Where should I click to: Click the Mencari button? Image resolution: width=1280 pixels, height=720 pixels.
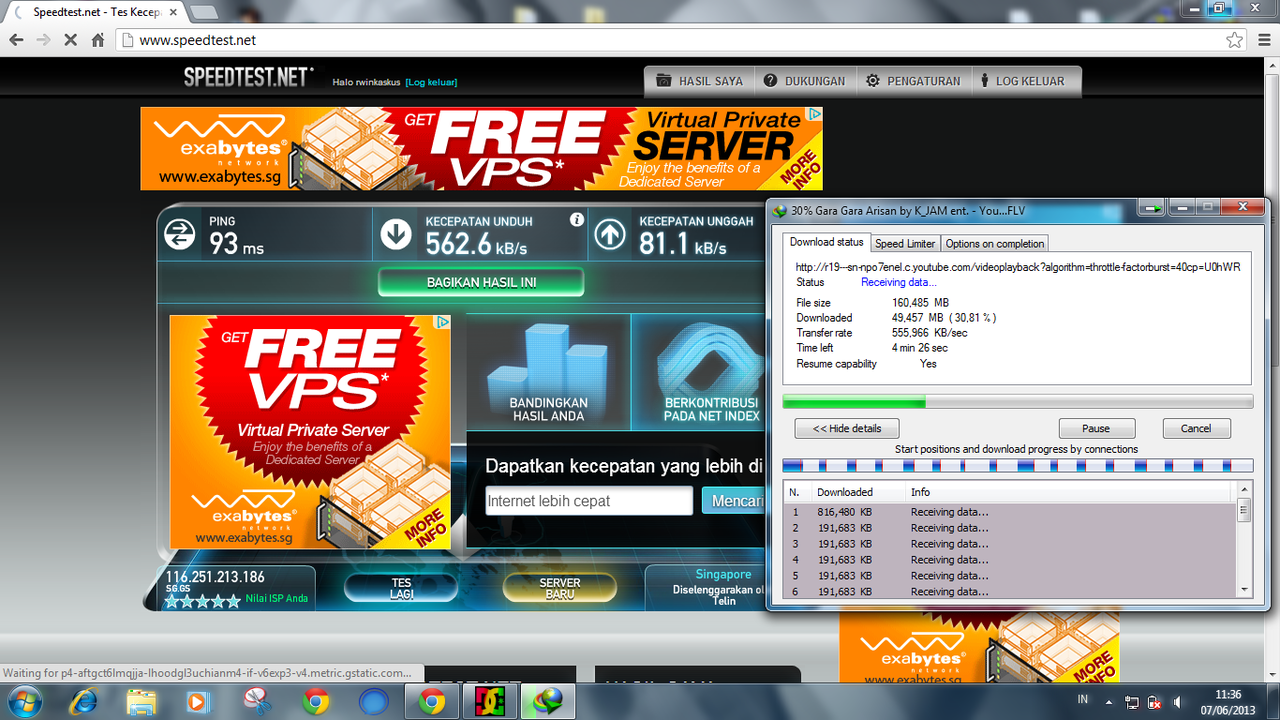tap(734, 501)
